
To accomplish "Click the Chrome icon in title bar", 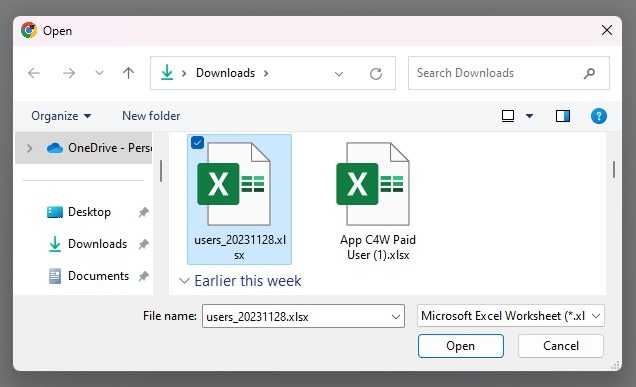I will pyautogui.click(x=29, y=30).
